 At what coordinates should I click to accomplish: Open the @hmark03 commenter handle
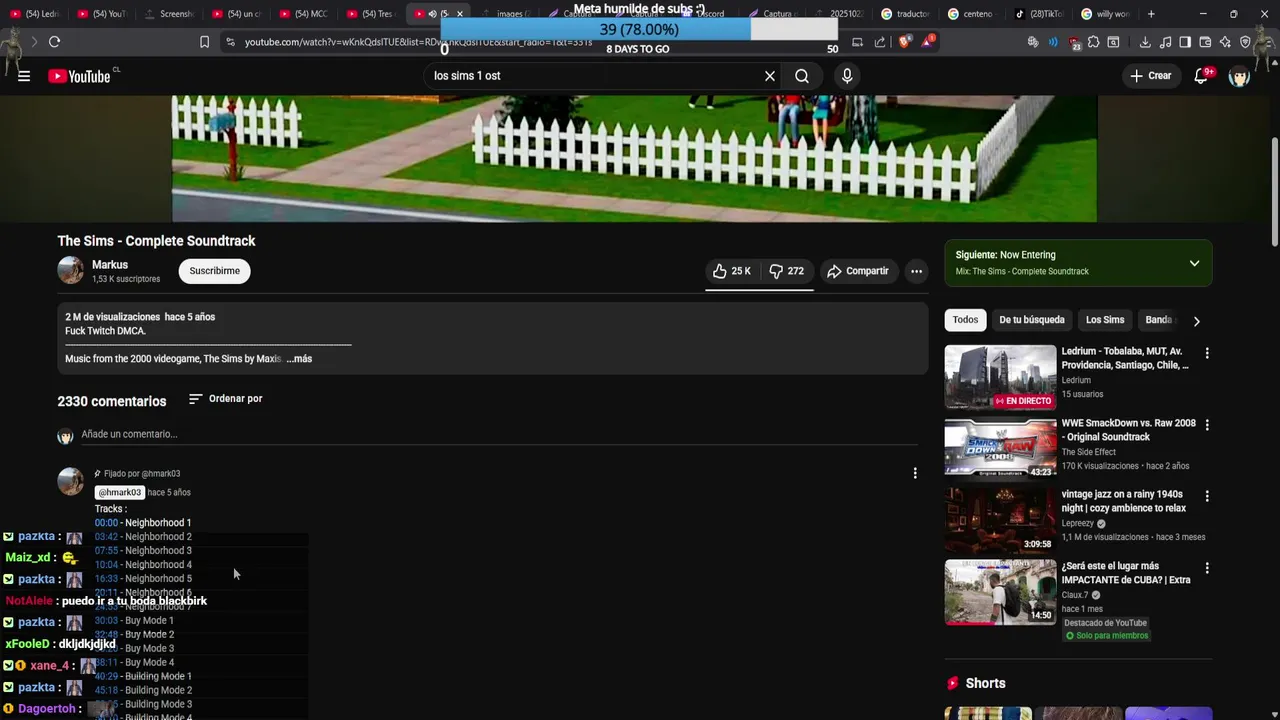point(119,492)
